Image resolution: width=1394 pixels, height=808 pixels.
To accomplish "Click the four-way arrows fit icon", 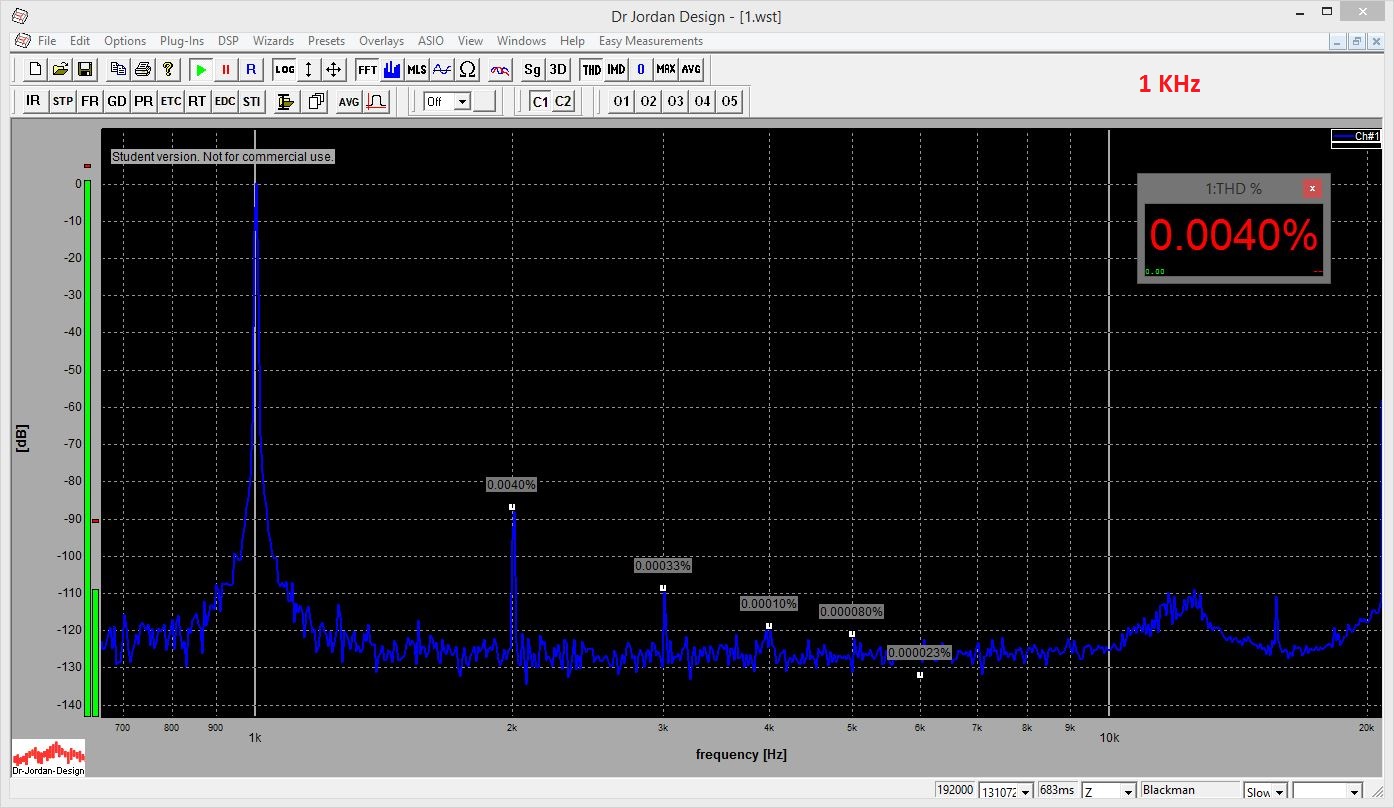I will pos(334,70).
